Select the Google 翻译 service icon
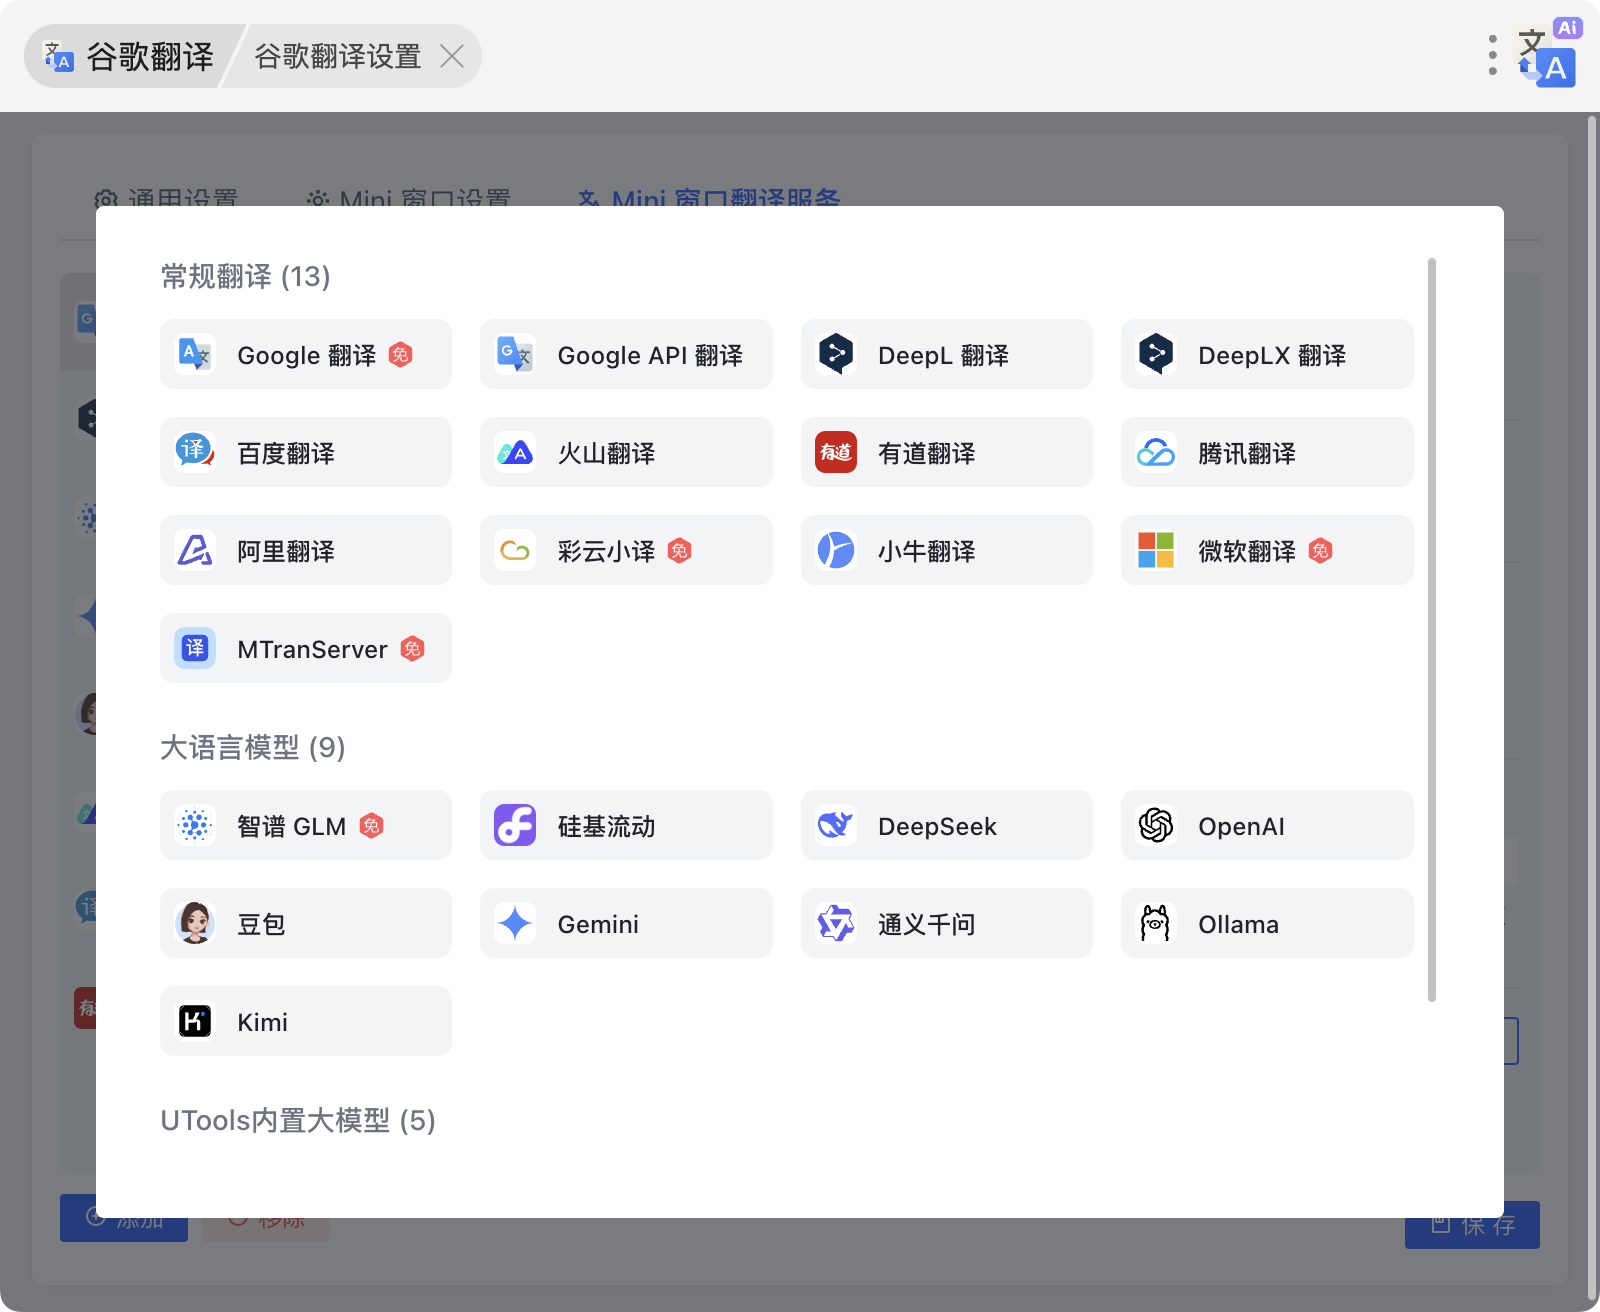The width and height of the screenshot is (1600, 1312). pos(195,354)
